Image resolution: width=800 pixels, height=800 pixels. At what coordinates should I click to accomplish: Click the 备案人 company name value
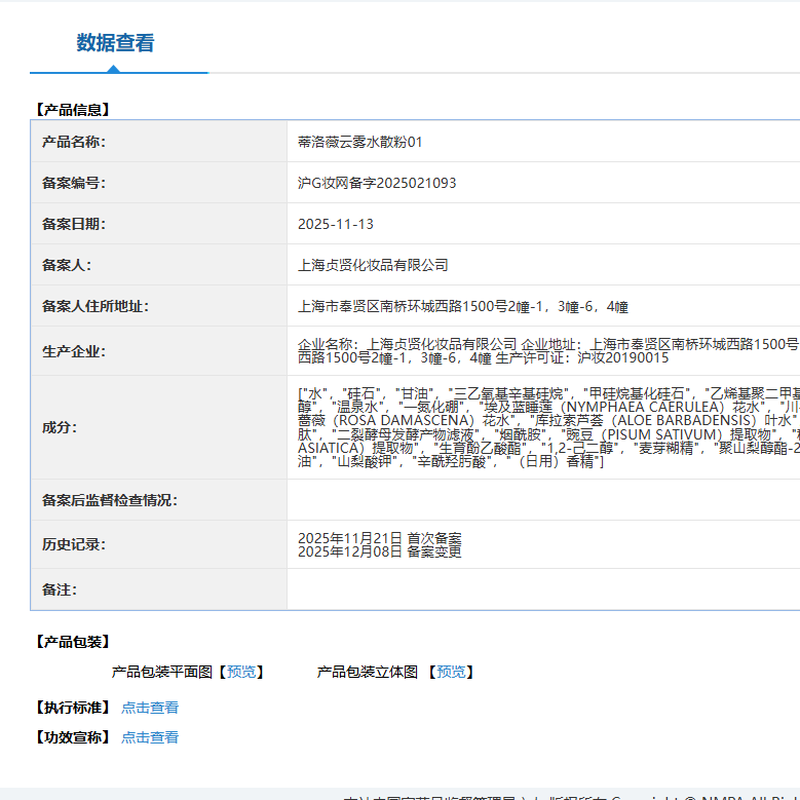click(373, 265)
